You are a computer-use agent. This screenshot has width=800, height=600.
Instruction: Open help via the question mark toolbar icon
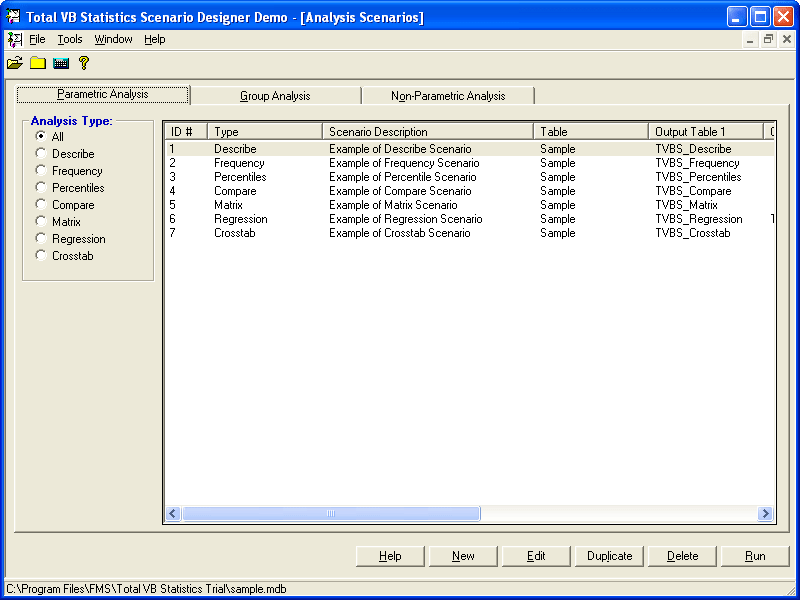tap(85, 62)
